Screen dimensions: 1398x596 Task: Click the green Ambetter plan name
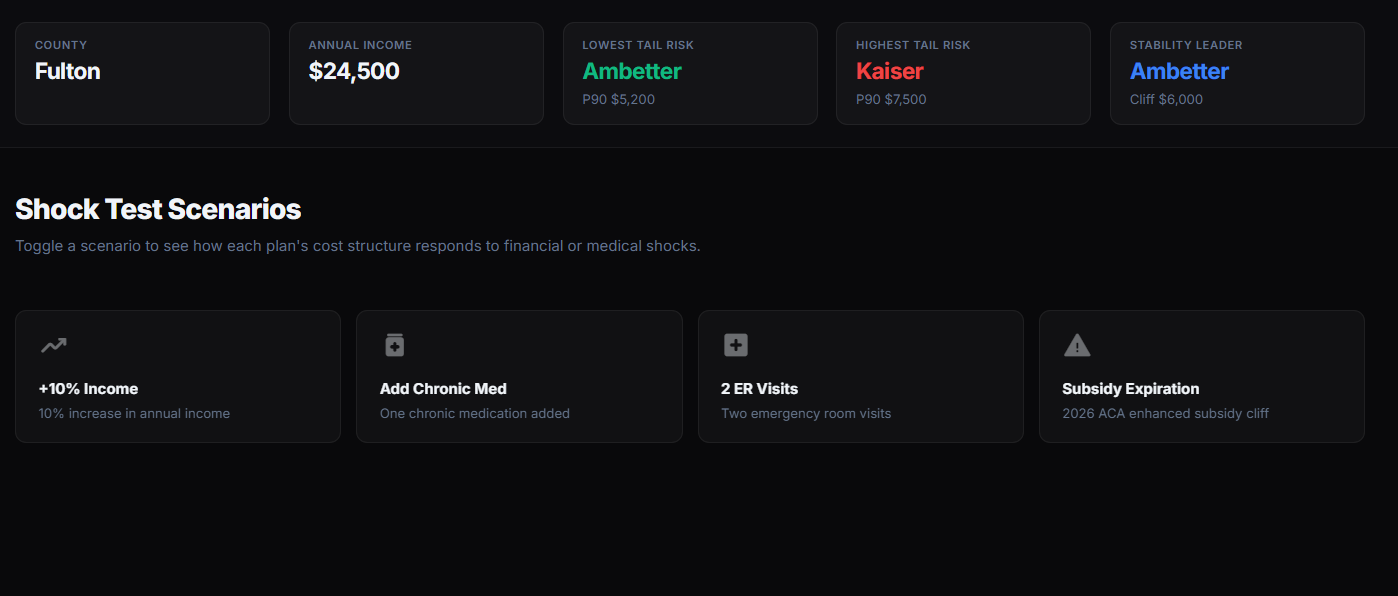pos(632,71)
